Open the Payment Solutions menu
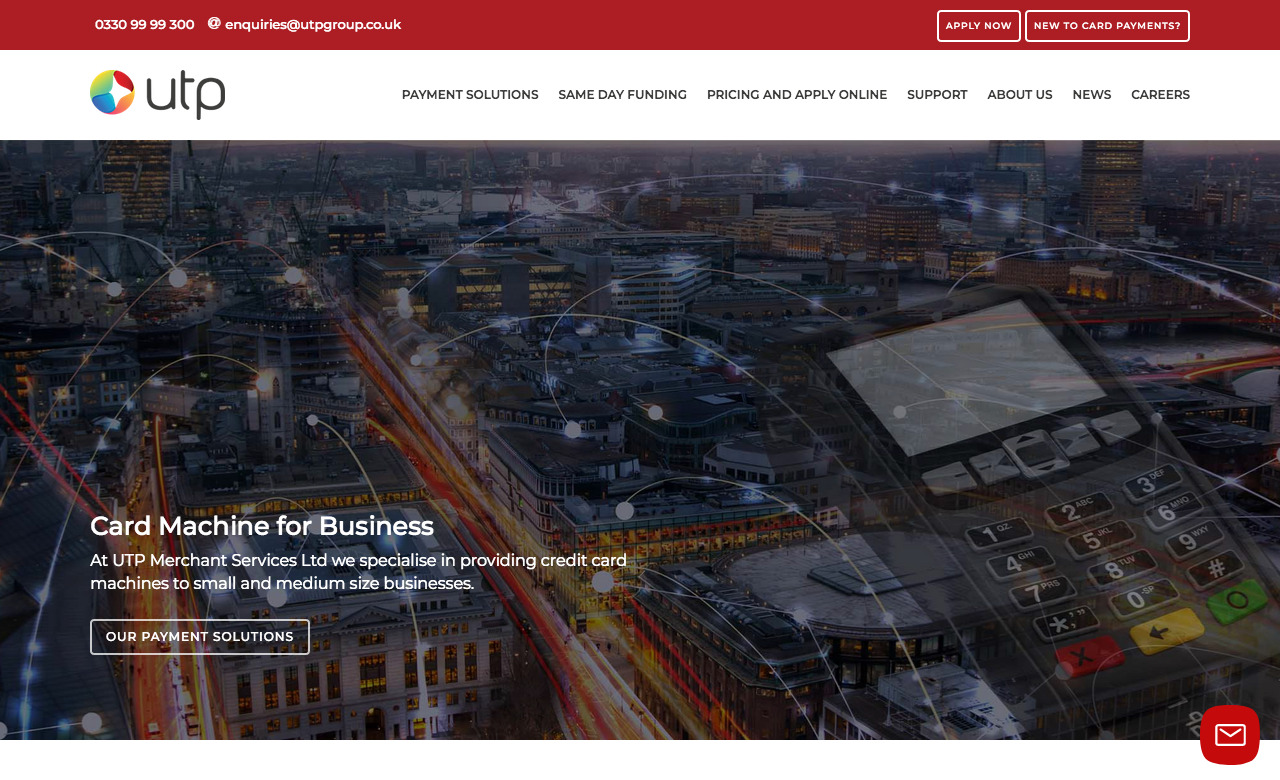The image size is (1280, 780). (x=470, y=95)
